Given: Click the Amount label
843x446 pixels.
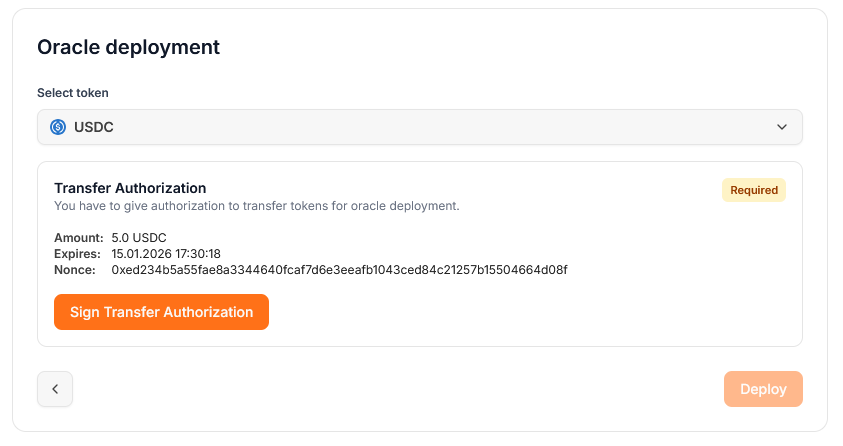Looking at the screenshot, I should coord(78,238).
